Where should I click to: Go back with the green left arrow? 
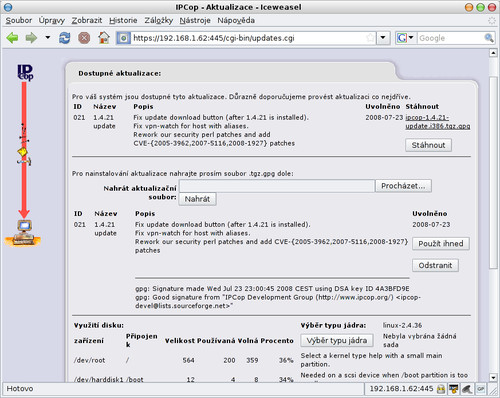tap(12, 38)
